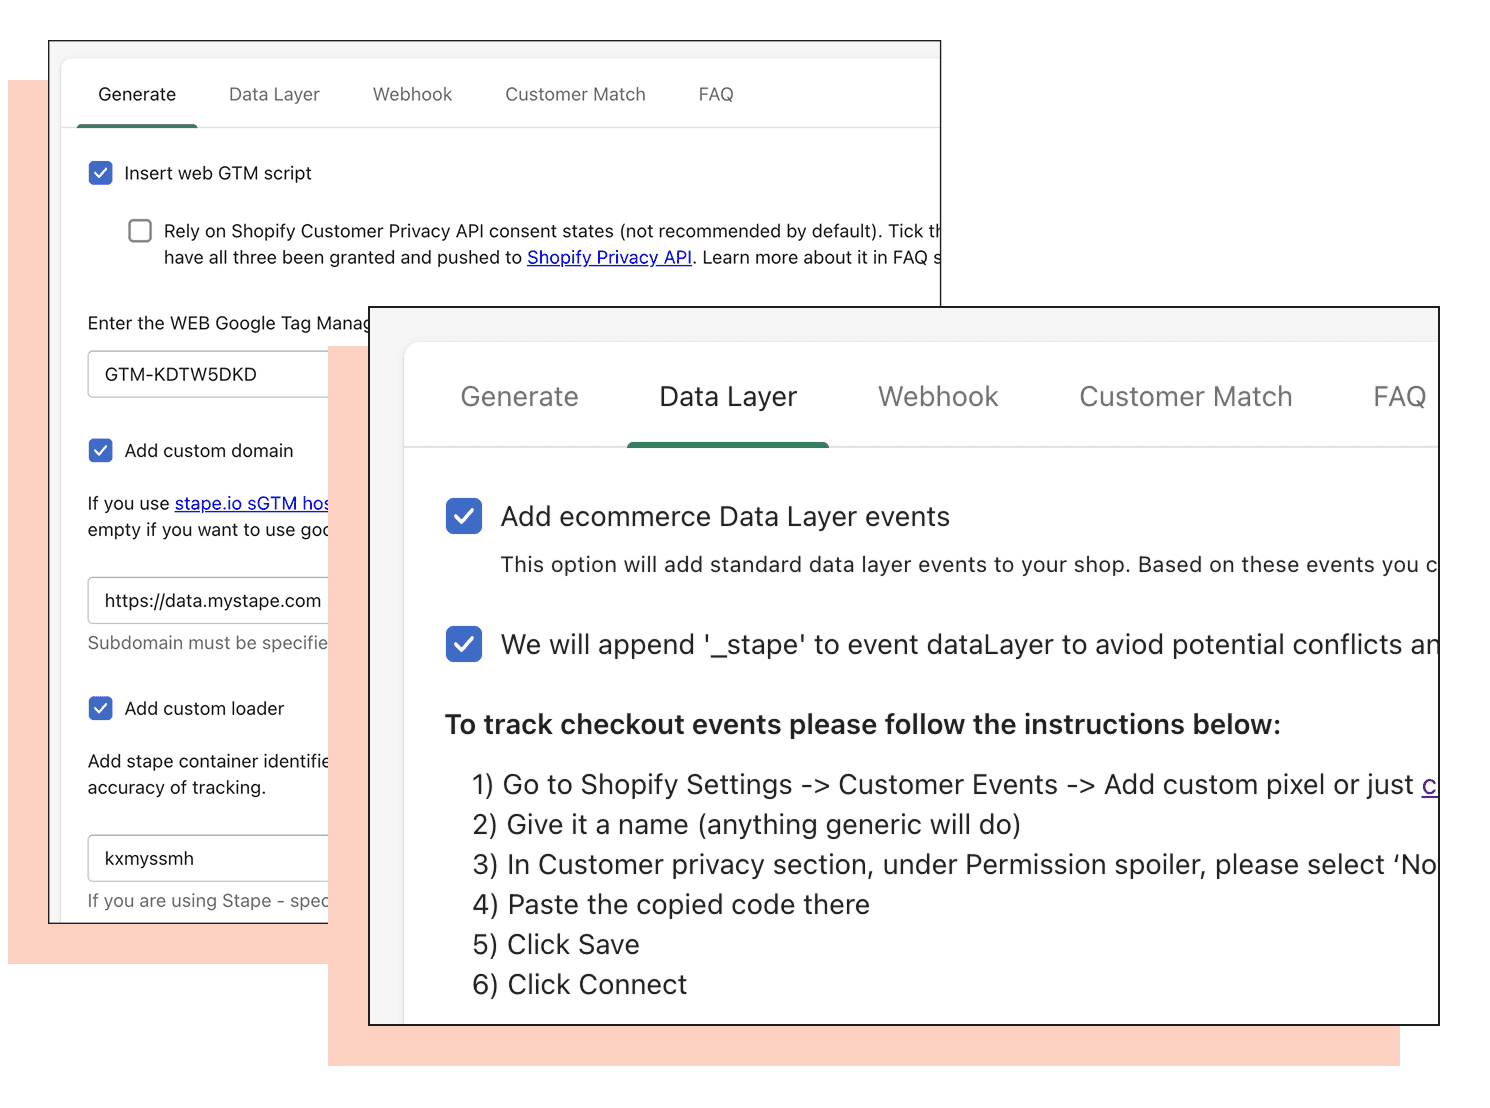The image size is (1490, 1108).
Task: Open Webhook tab in back window
Action: point(412,94)
